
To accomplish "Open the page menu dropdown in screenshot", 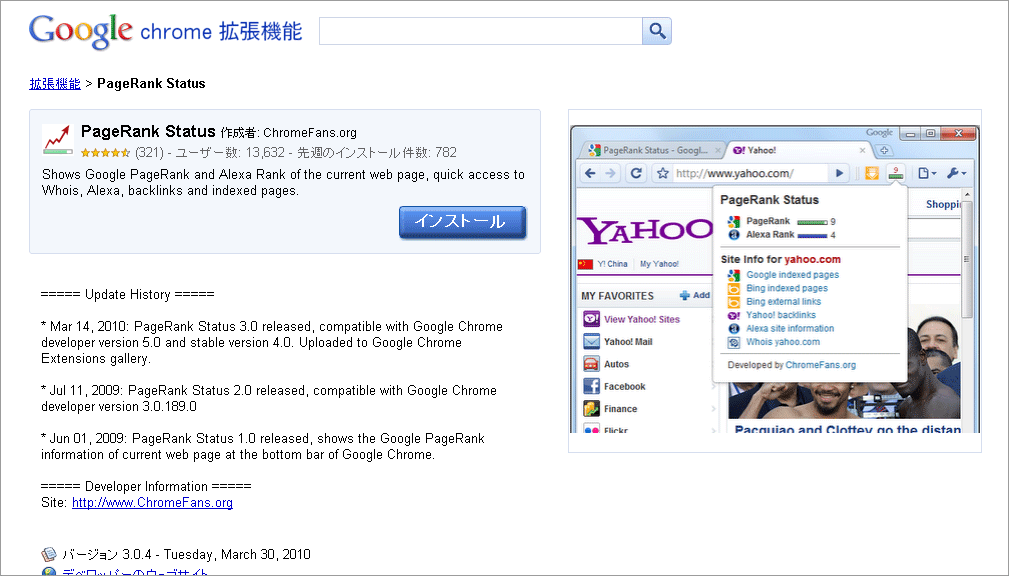I will pyautogui.click(x=927, y=173).
